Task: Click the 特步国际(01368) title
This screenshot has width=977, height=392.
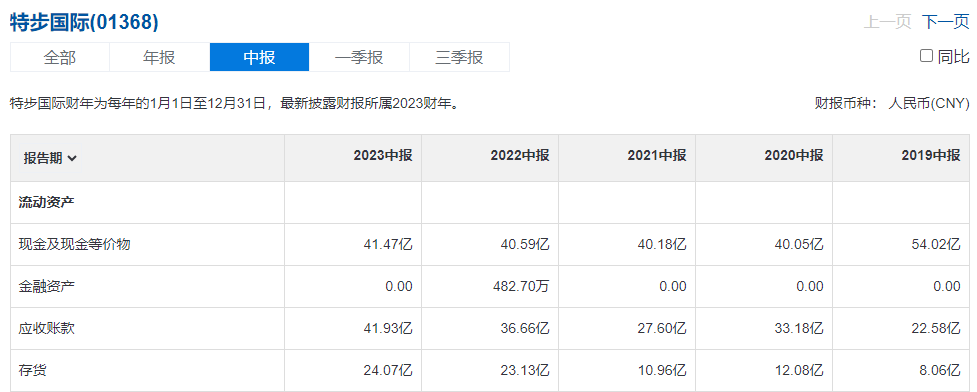Action: (x=84, y=22)
